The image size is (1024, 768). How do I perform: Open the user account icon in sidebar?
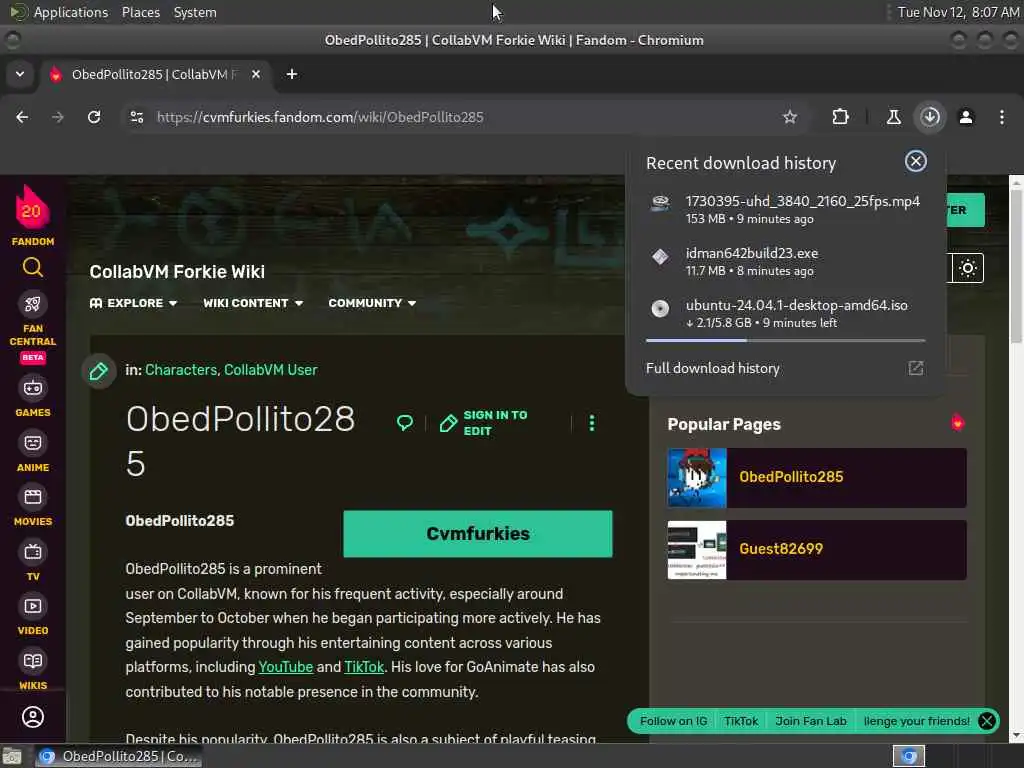(x=33, y=717)
